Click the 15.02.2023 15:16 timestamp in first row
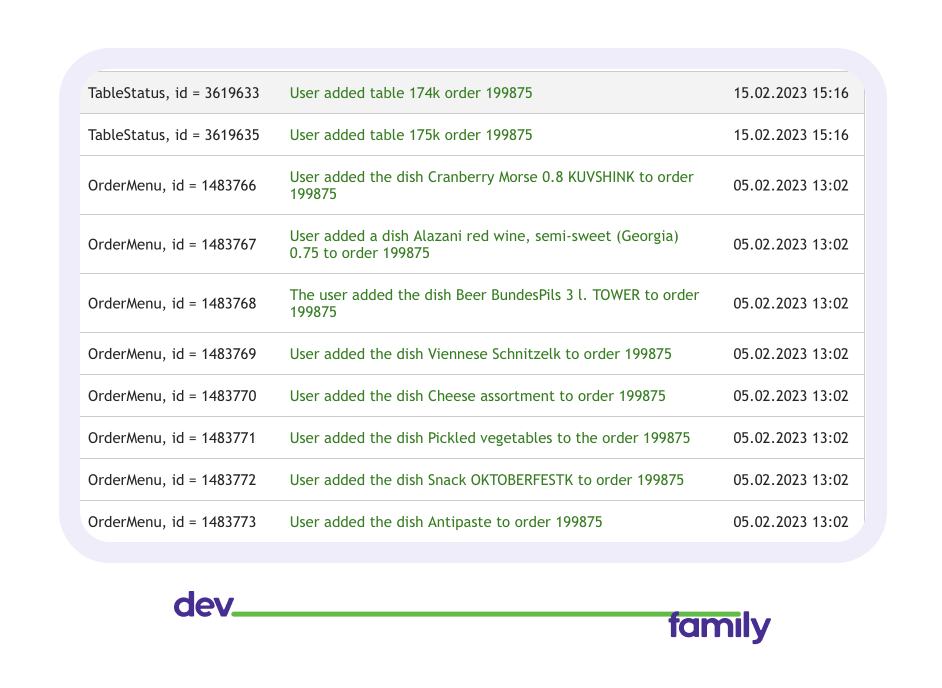The image size is (942, 688). click(x=790, y=93)
